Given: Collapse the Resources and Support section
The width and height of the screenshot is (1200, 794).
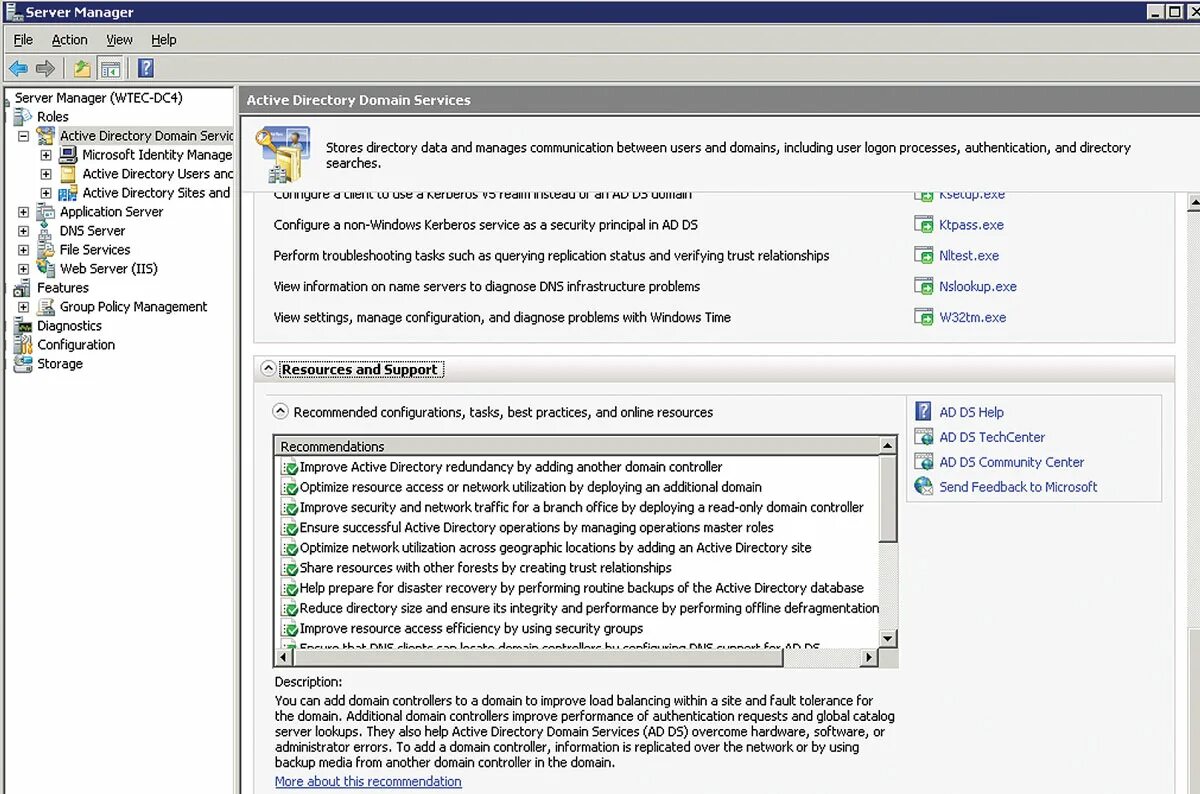Looking at the screenshot, I should [268, 369].
